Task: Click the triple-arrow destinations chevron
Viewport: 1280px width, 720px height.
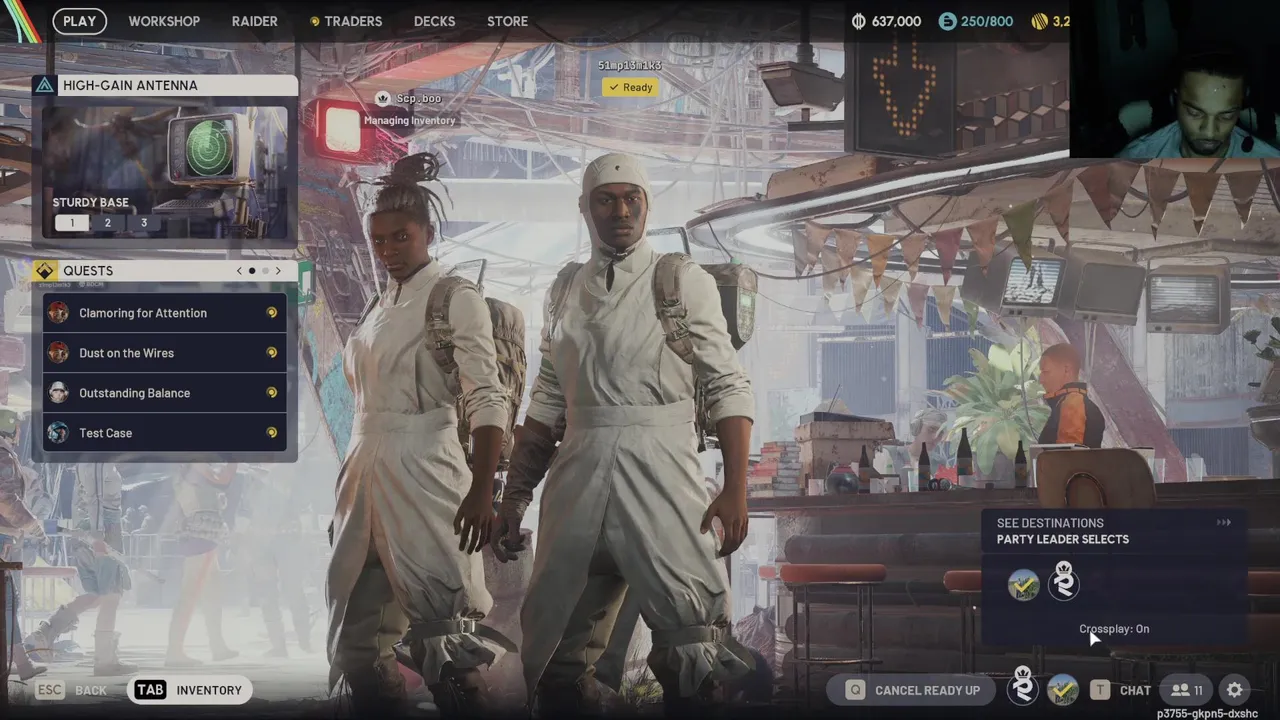Action: [x=1224, y=522]
